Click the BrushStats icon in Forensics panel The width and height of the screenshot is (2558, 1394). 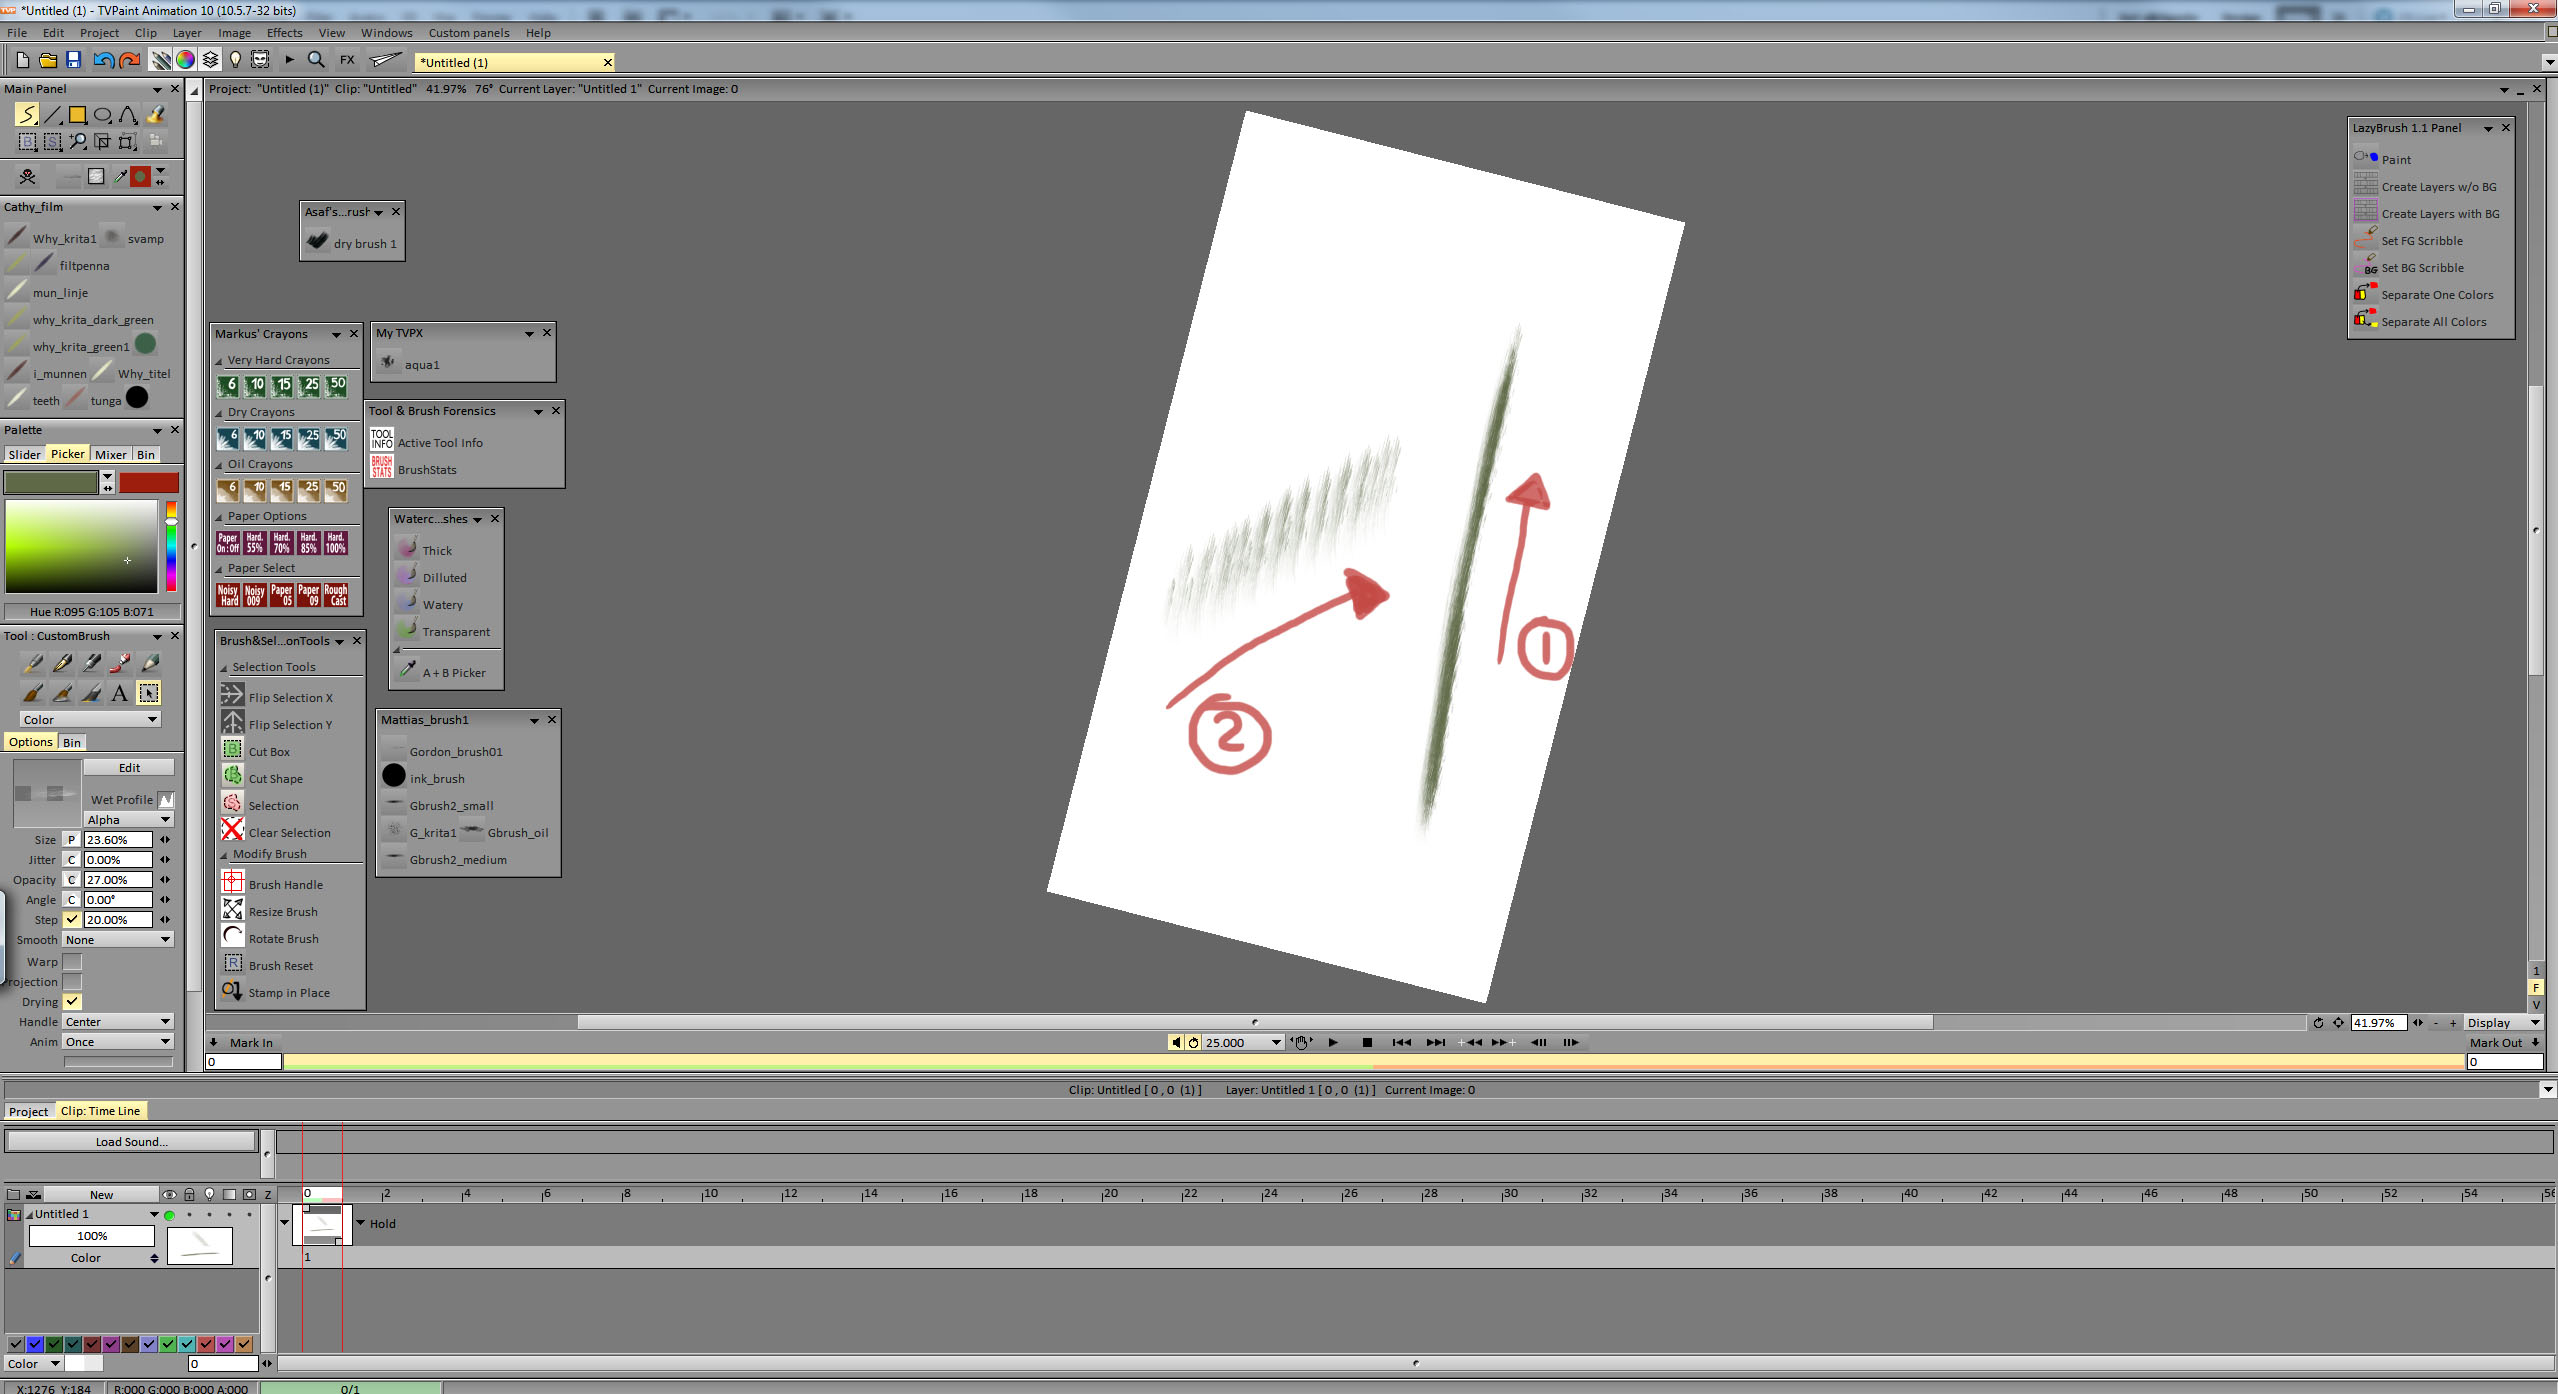382,468
